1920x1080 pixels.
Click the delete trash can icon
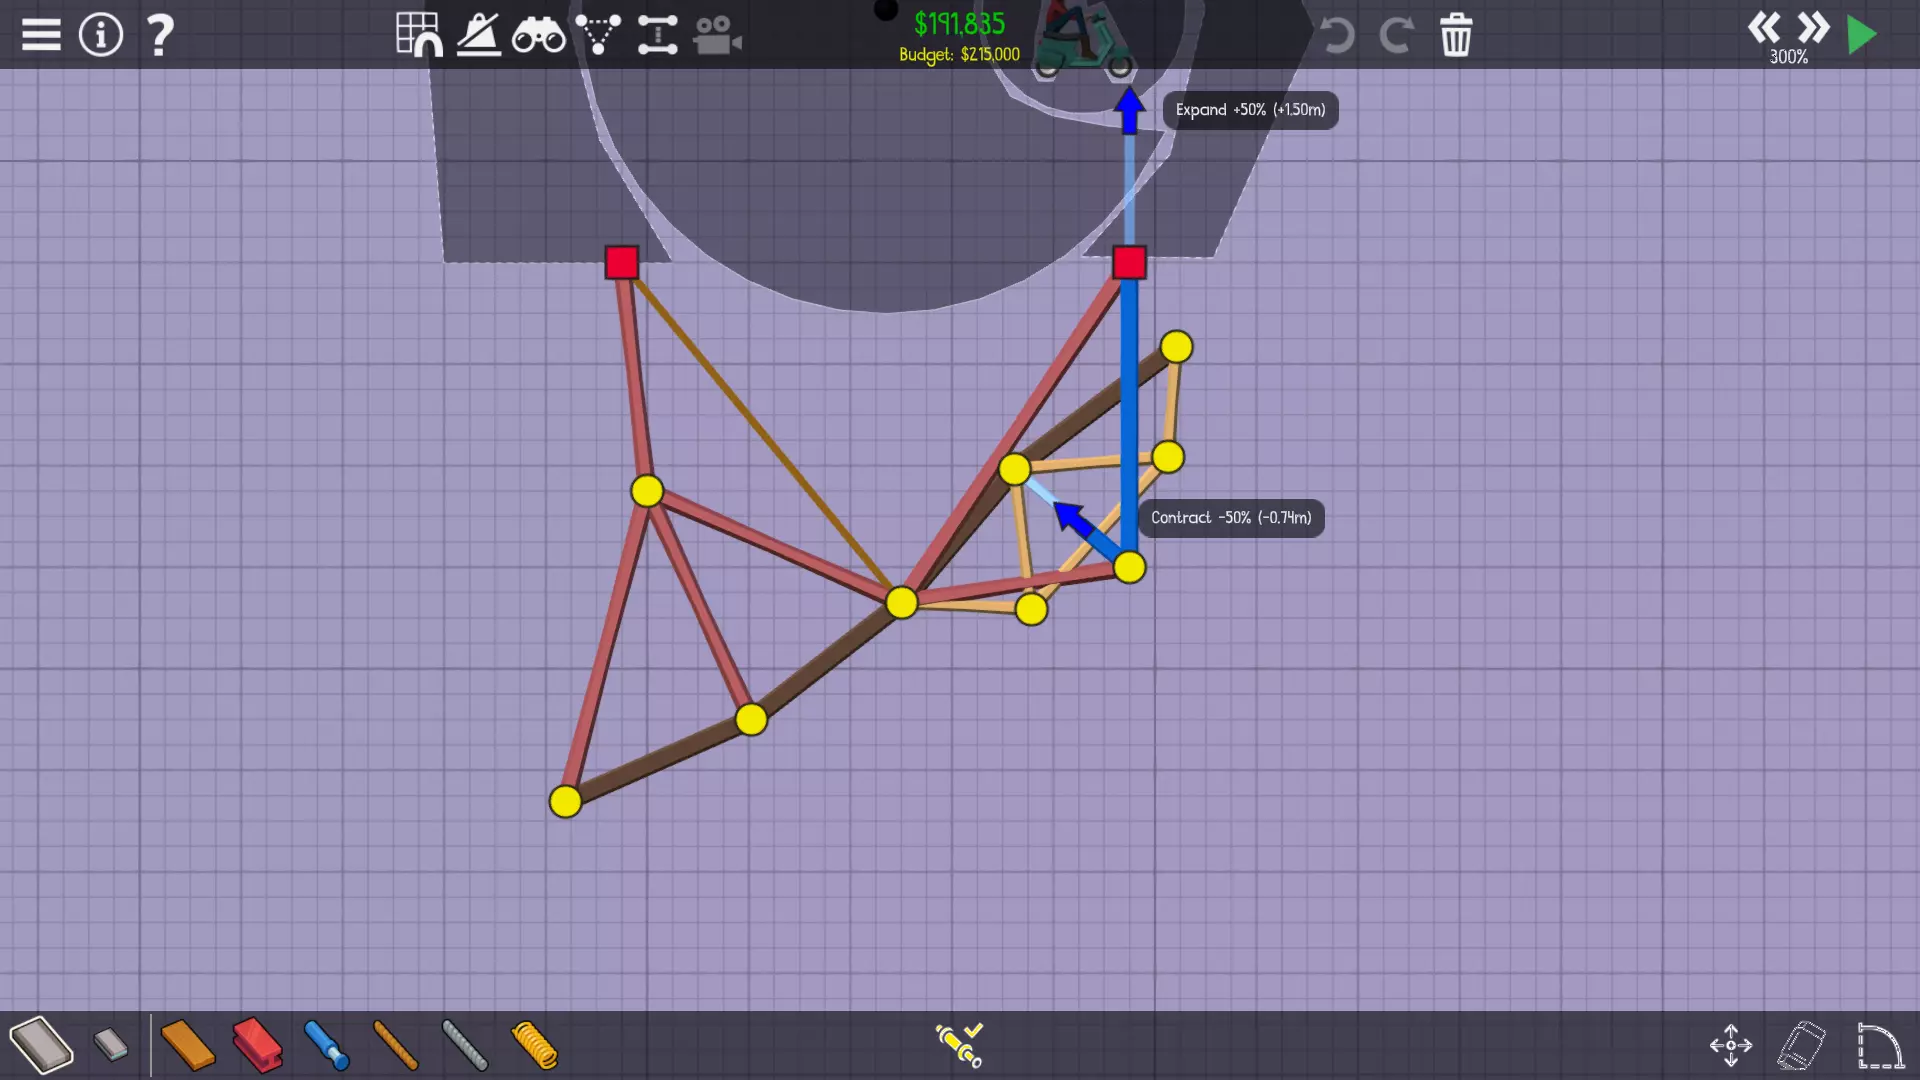coord(1455,35)
